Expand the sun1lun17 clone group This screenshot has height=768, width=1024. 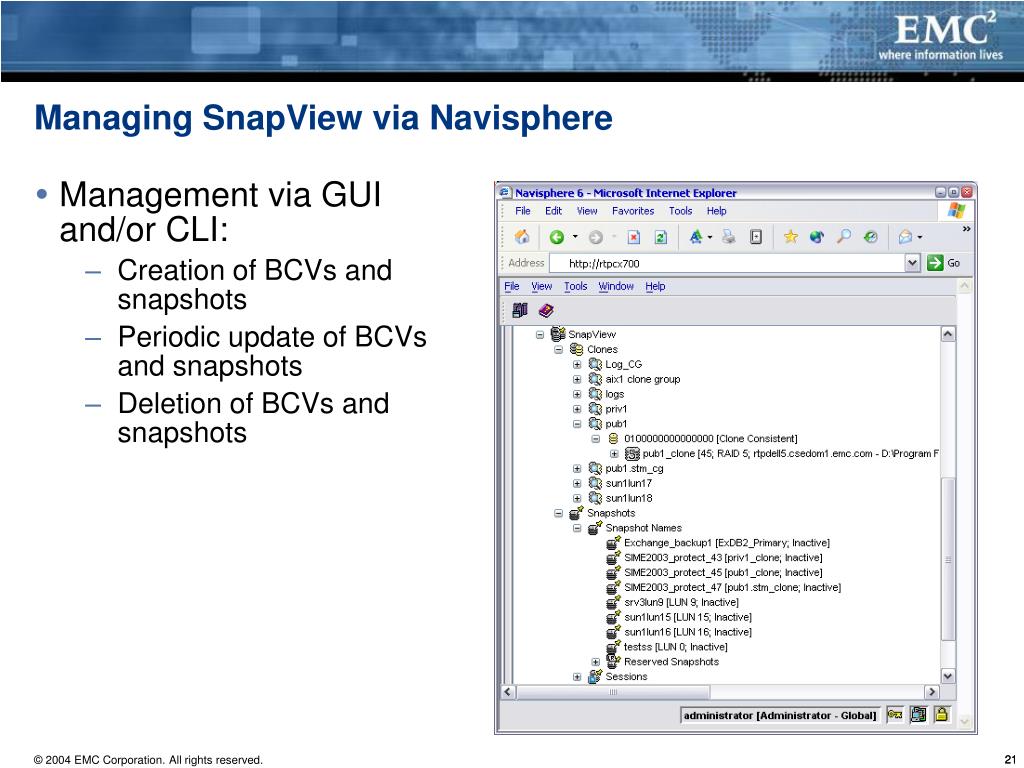click(577, 483)
